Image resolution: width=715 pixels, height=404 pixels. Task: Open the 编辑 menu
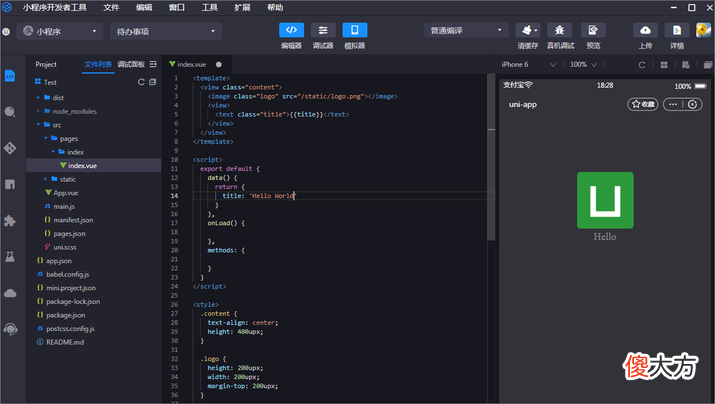[x=144, y=7]
